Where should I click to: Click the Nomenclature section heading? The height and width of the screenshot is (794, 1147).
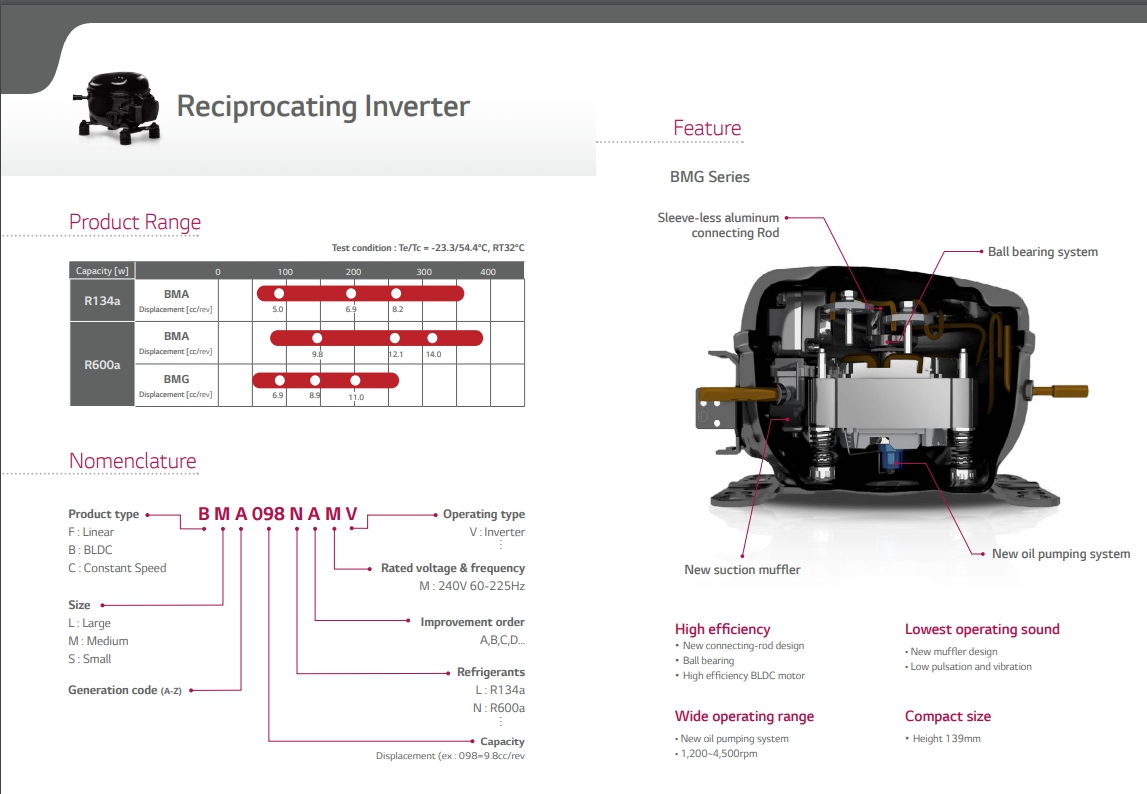tap(133, 461)
